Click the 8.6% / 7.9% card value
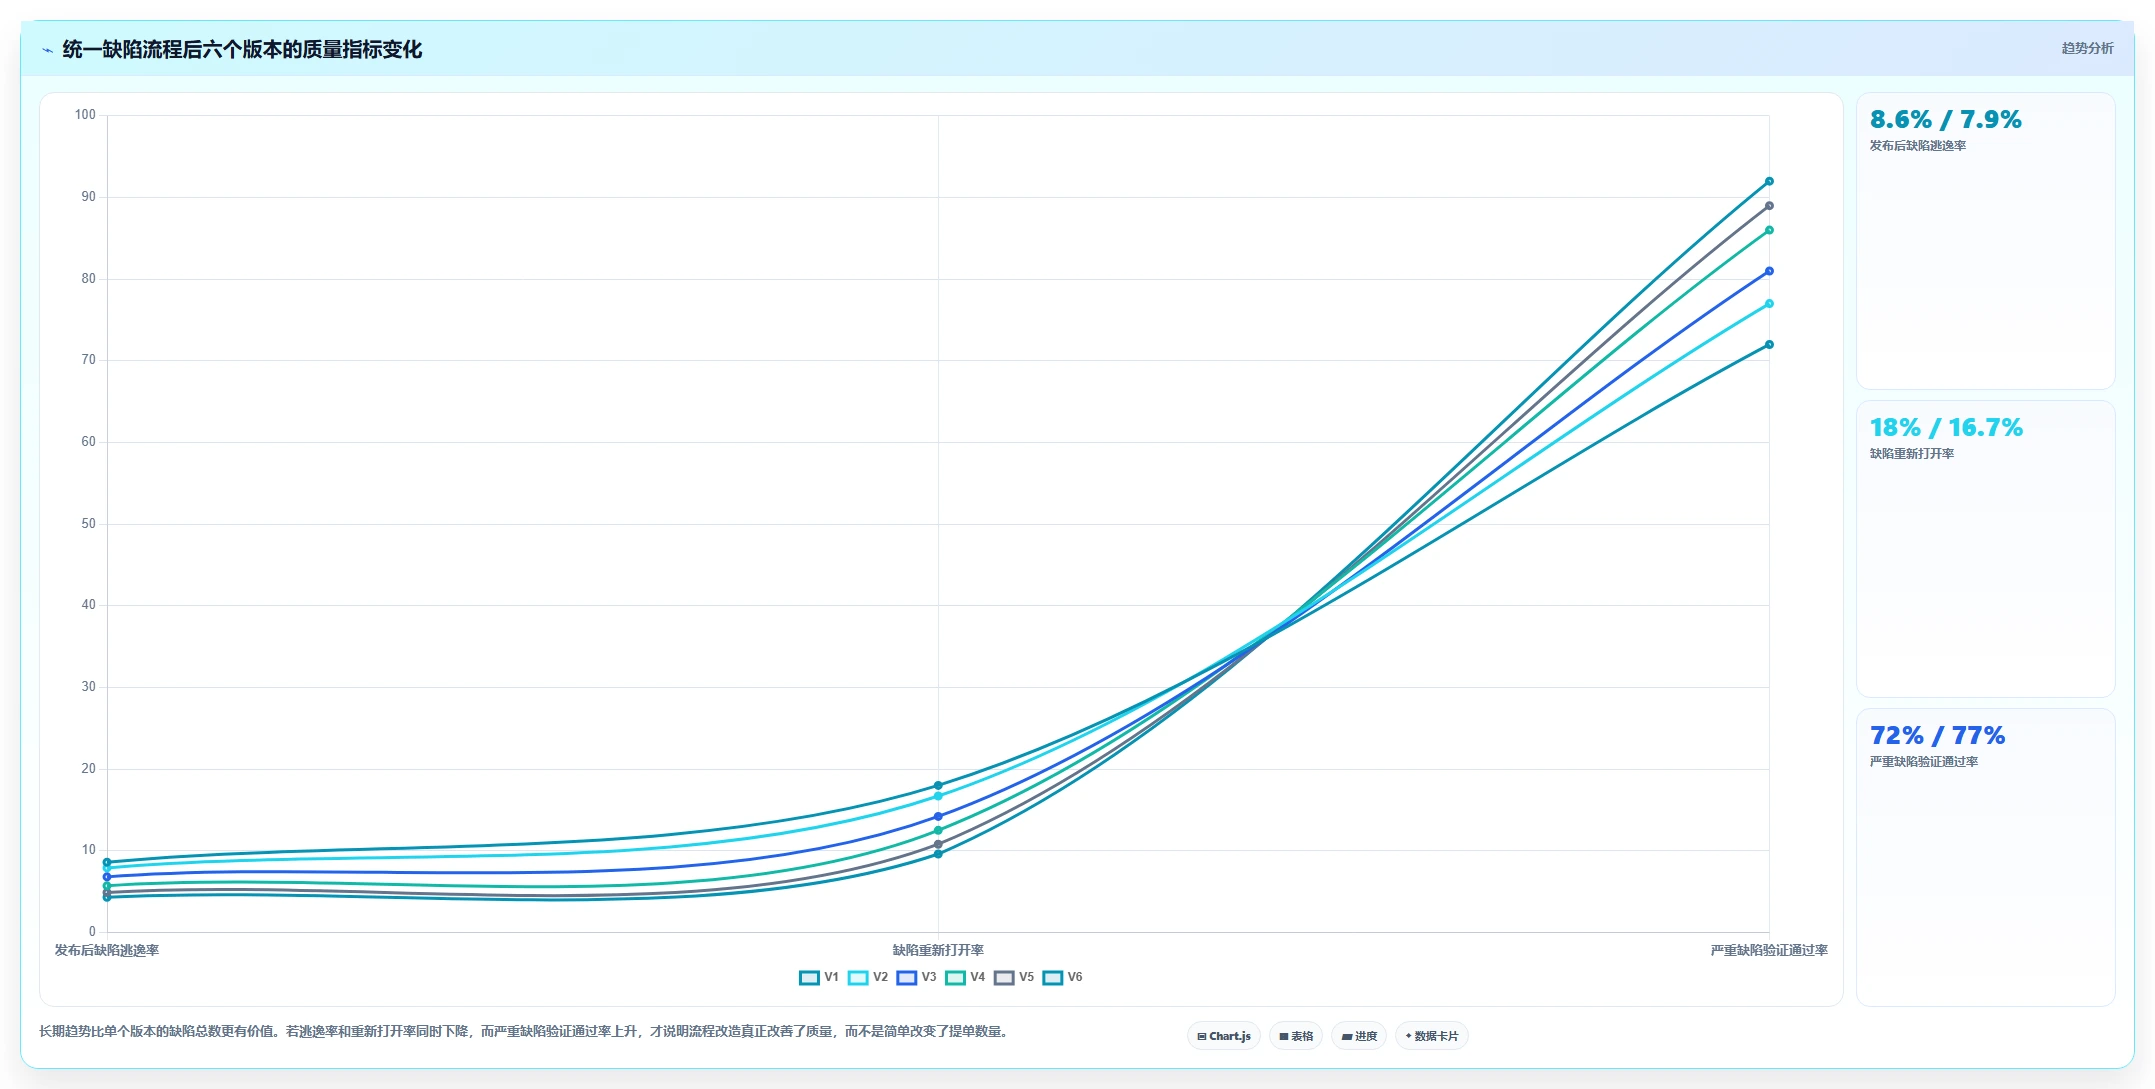The image size is (2155, 1089). click(1945, 120)
